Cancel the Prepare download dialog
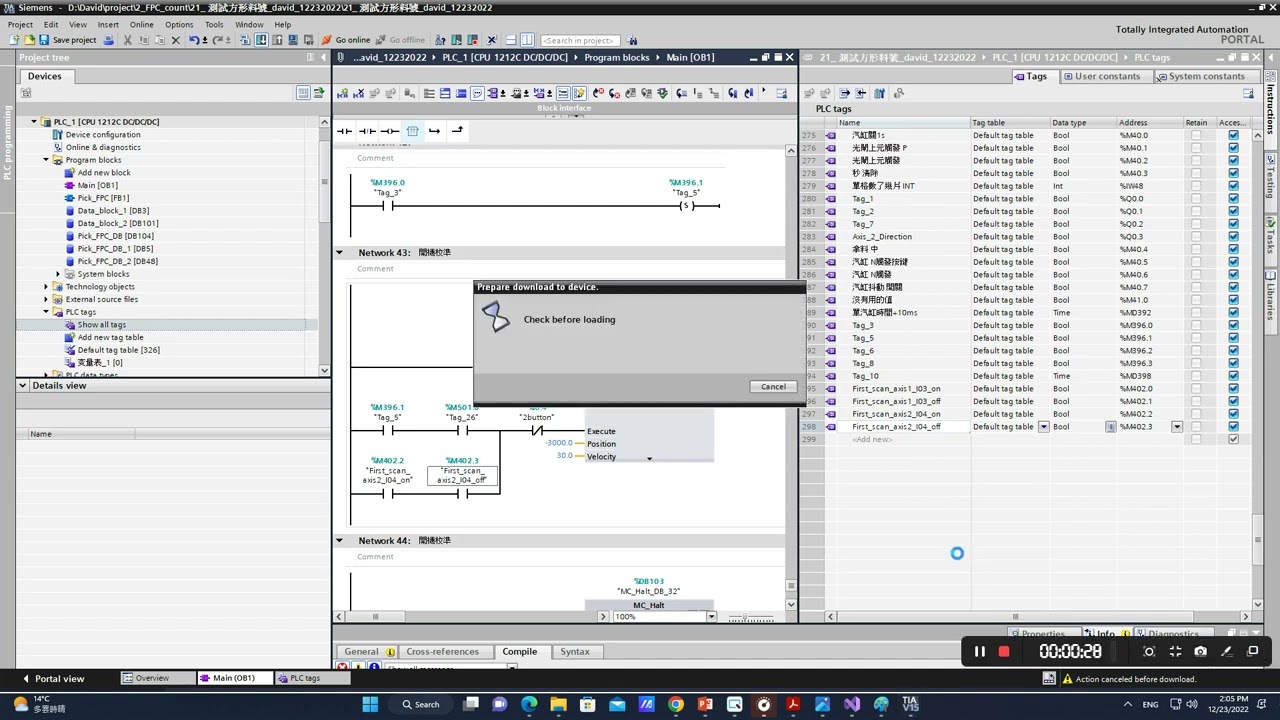 click(773, 387)
